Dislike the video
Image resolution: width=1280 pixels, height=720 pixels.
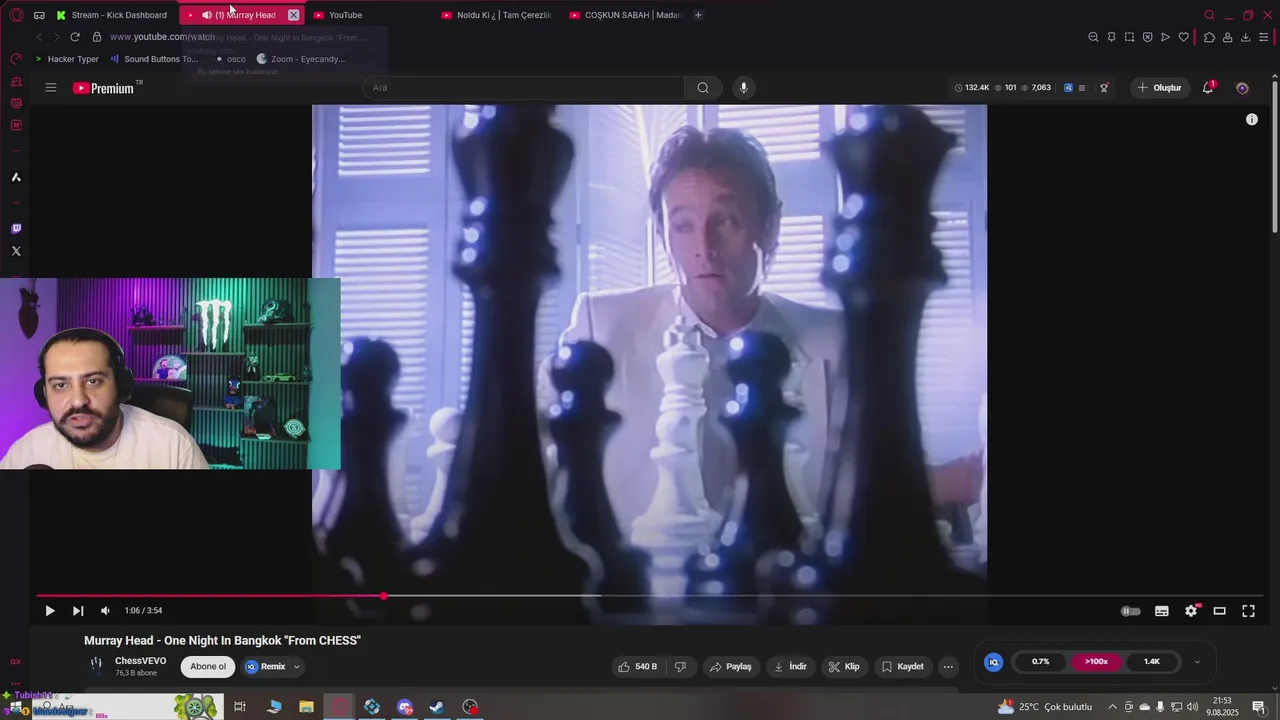point(681,667)
